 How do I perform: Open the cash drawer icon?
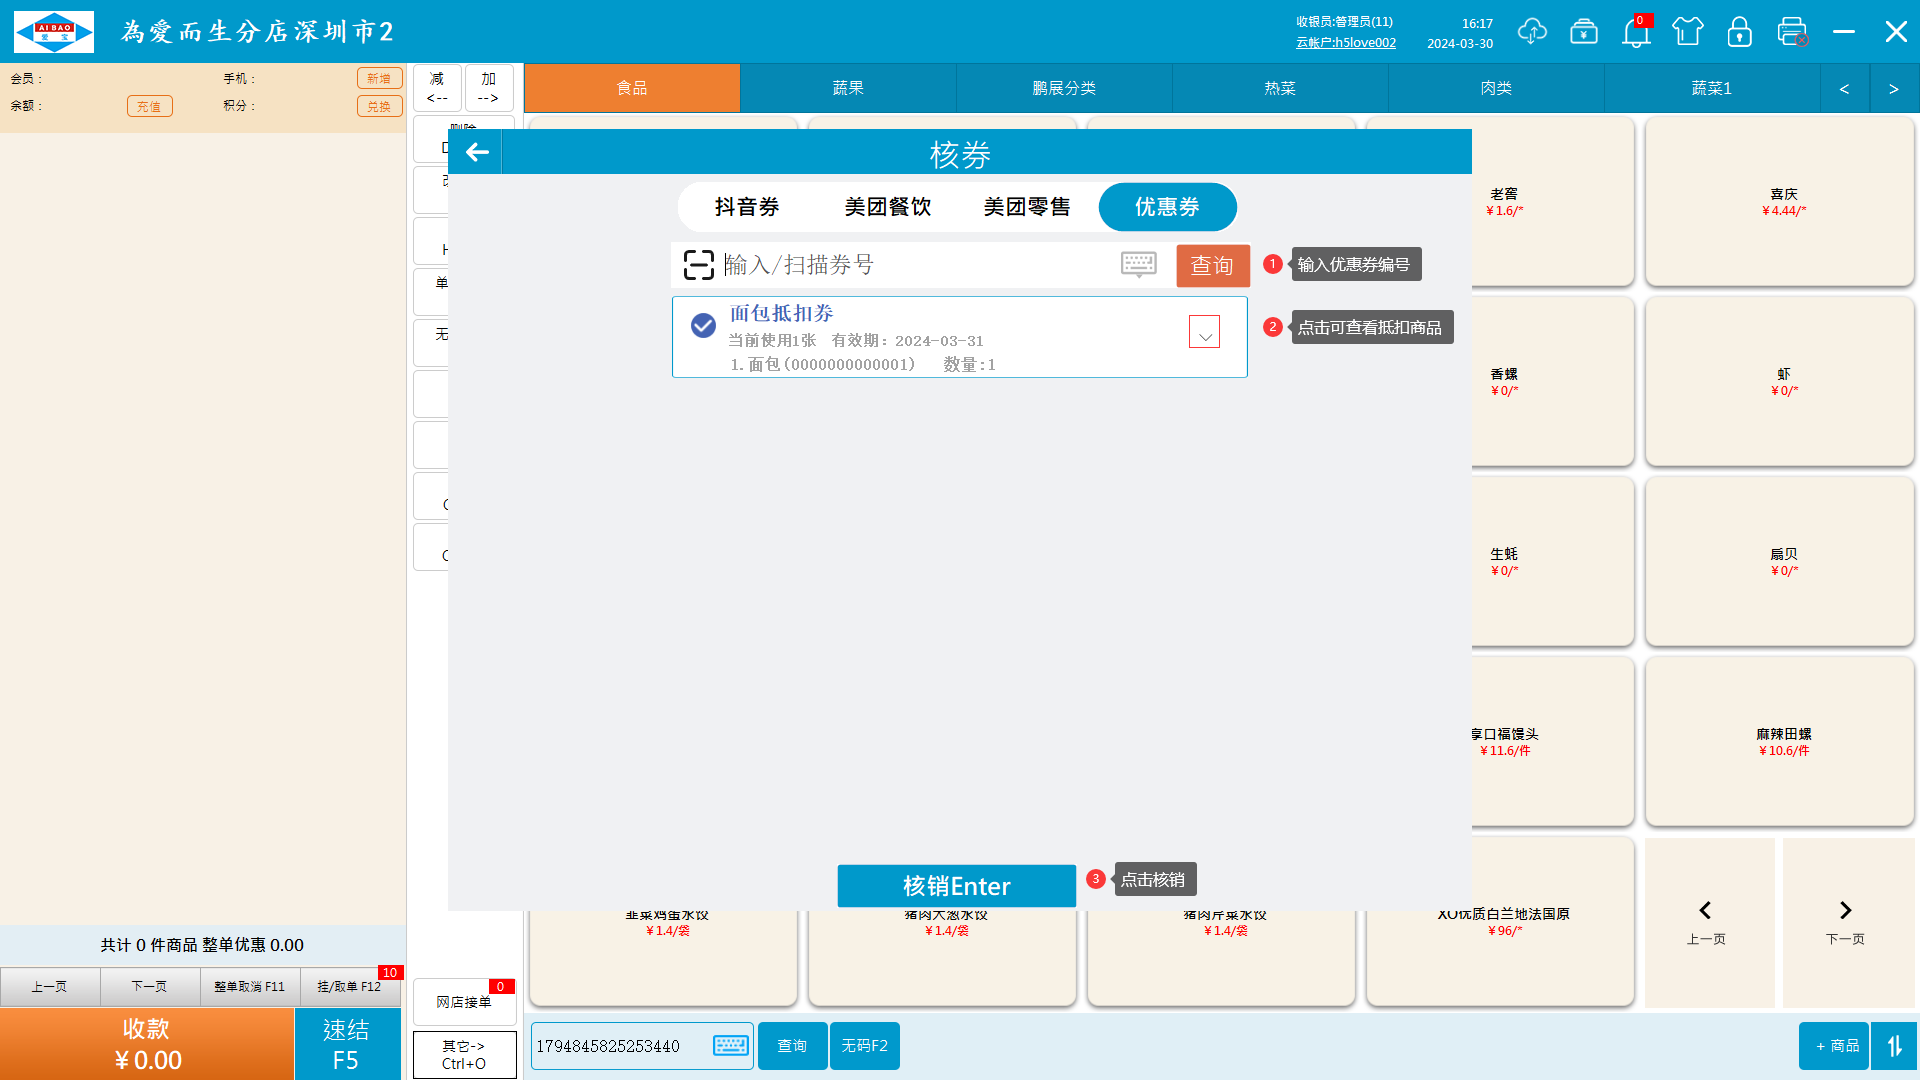(x=1584, y=31)
